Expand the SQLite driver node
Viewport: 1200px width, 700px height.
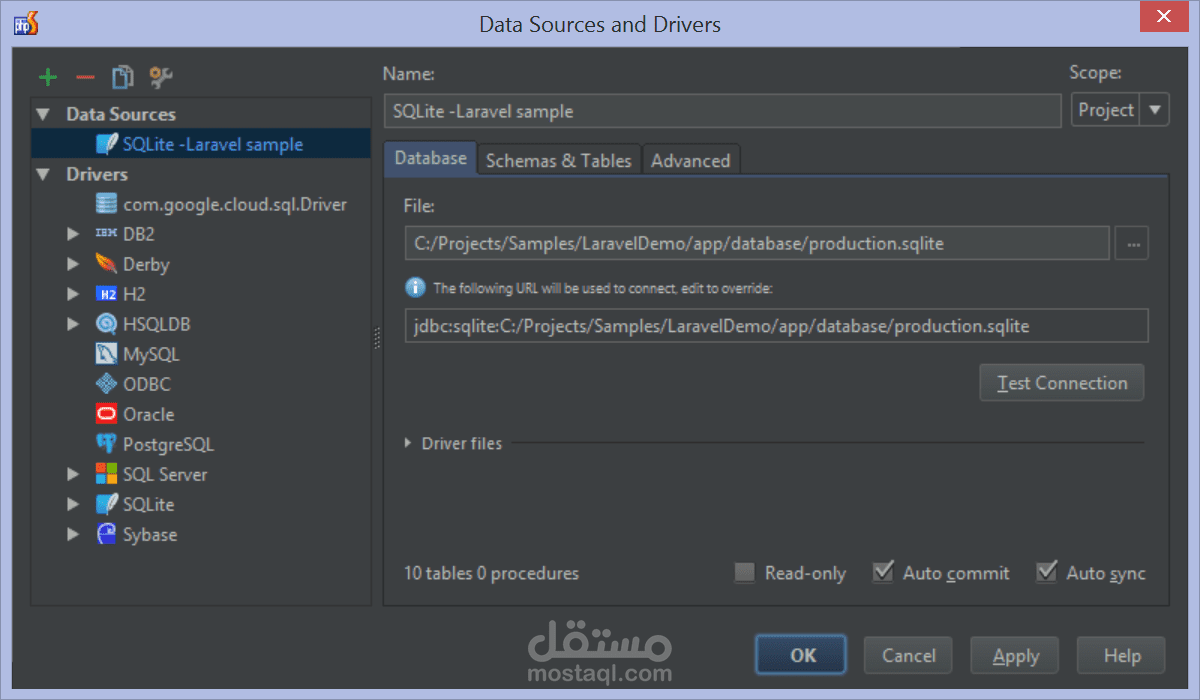tap(73, 504)
